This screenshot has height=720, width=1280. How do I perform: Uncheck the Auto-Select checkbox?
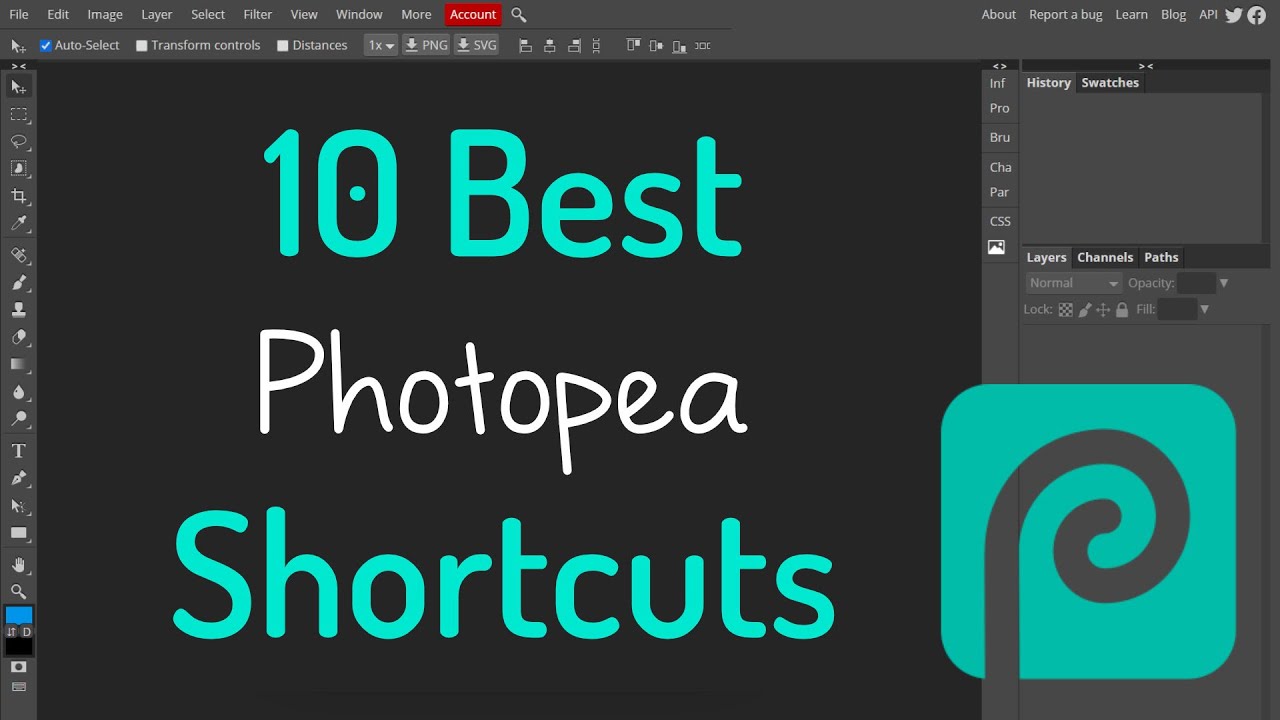pos(45,45)
